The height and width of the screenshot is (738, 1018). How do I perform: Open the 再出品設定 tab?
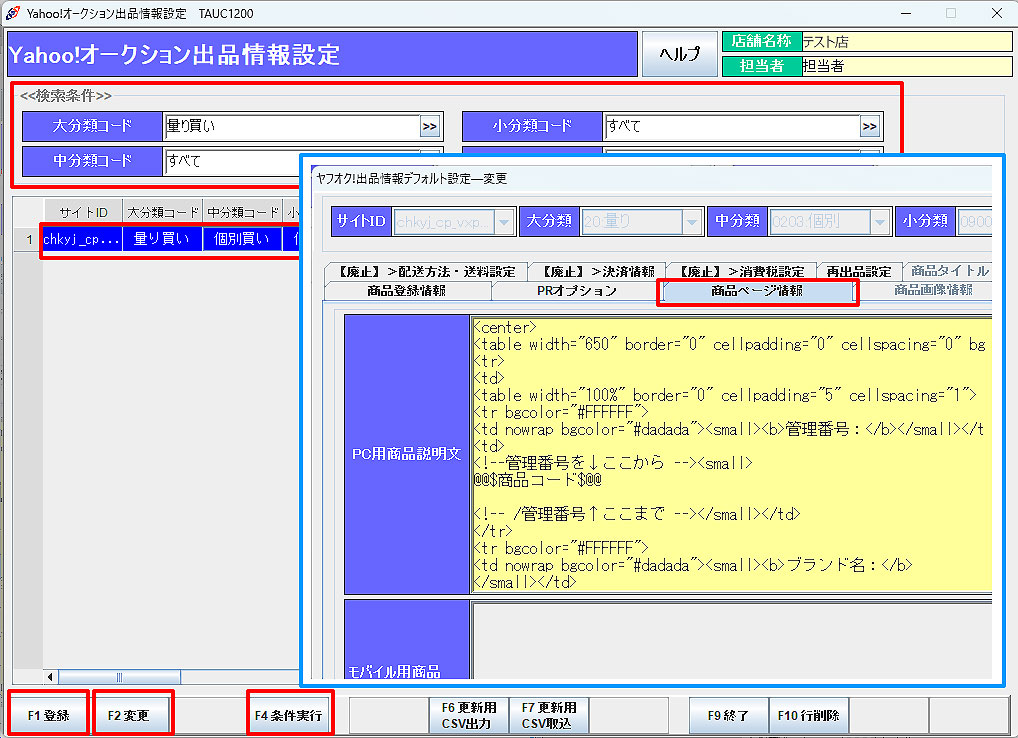point(858,271)
